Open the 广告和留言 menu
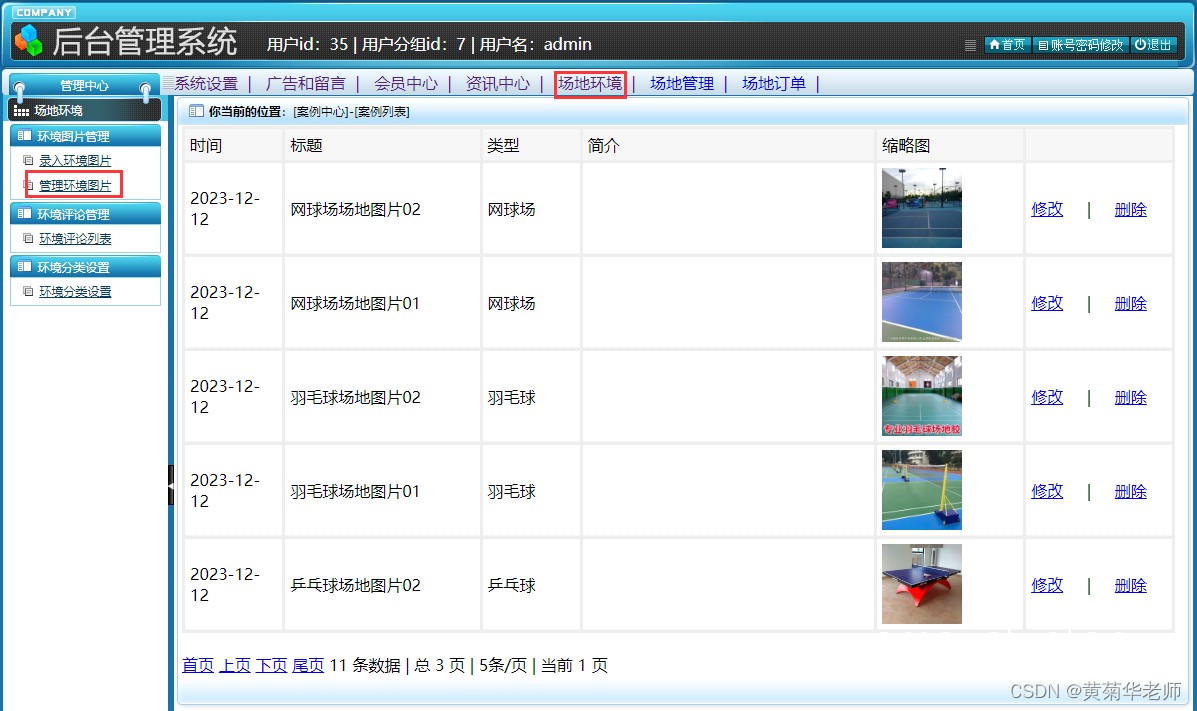1197x711 pixels. [305, 83]
